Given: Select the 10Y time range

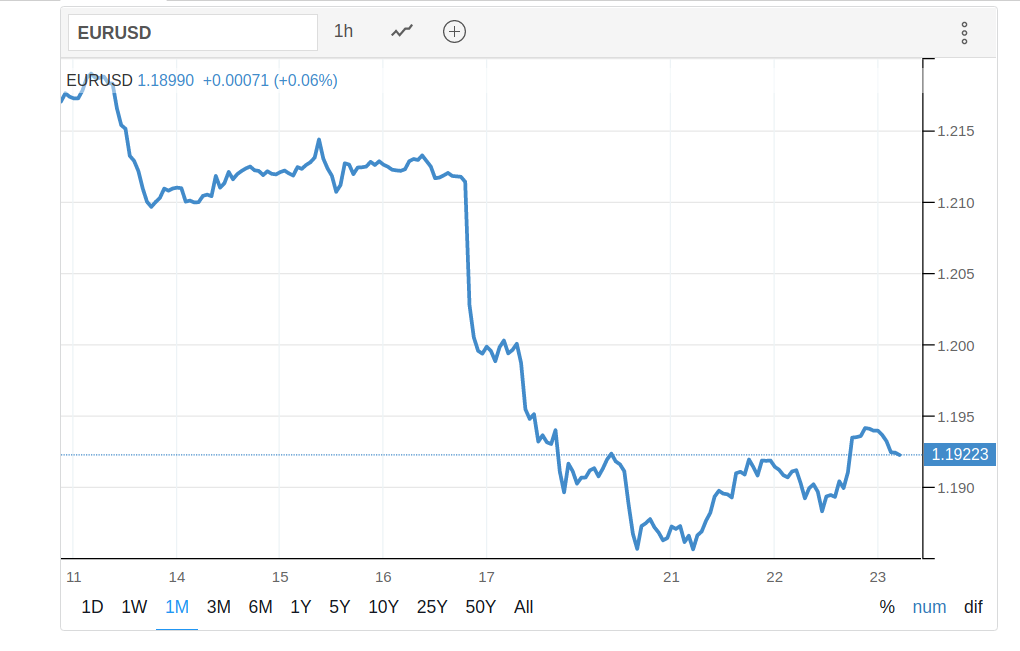Looking at the screenshot, I should click(x=383, y=607).
